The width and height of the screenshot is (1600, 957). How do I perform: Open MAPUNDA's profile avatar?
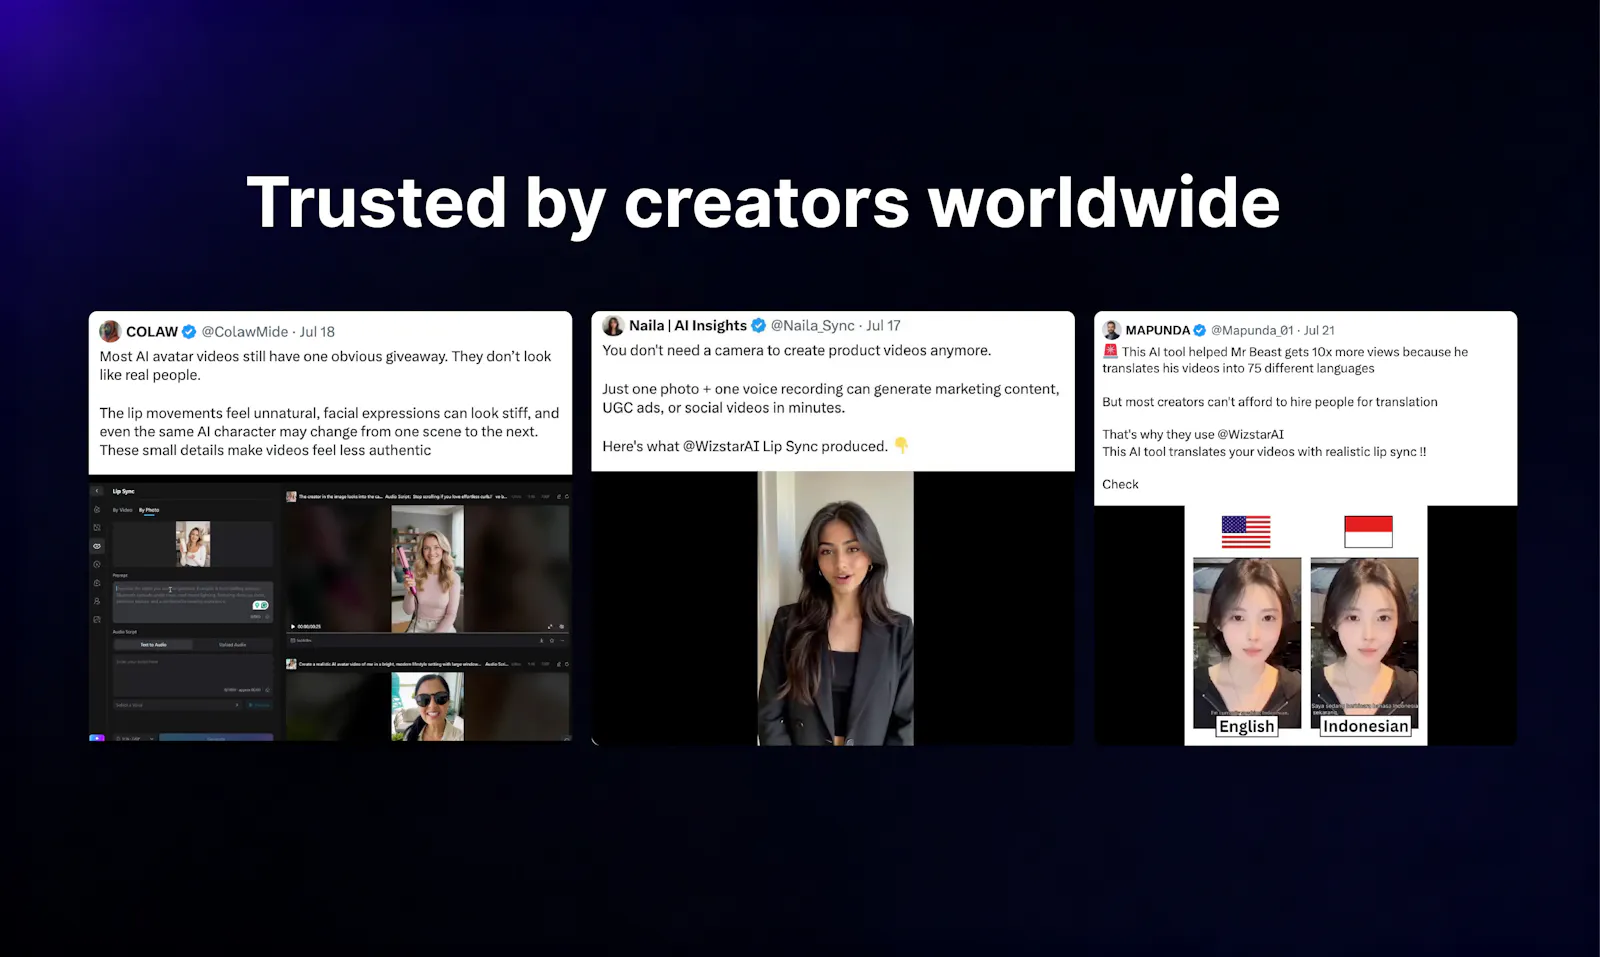click(x=1111, y=330)
